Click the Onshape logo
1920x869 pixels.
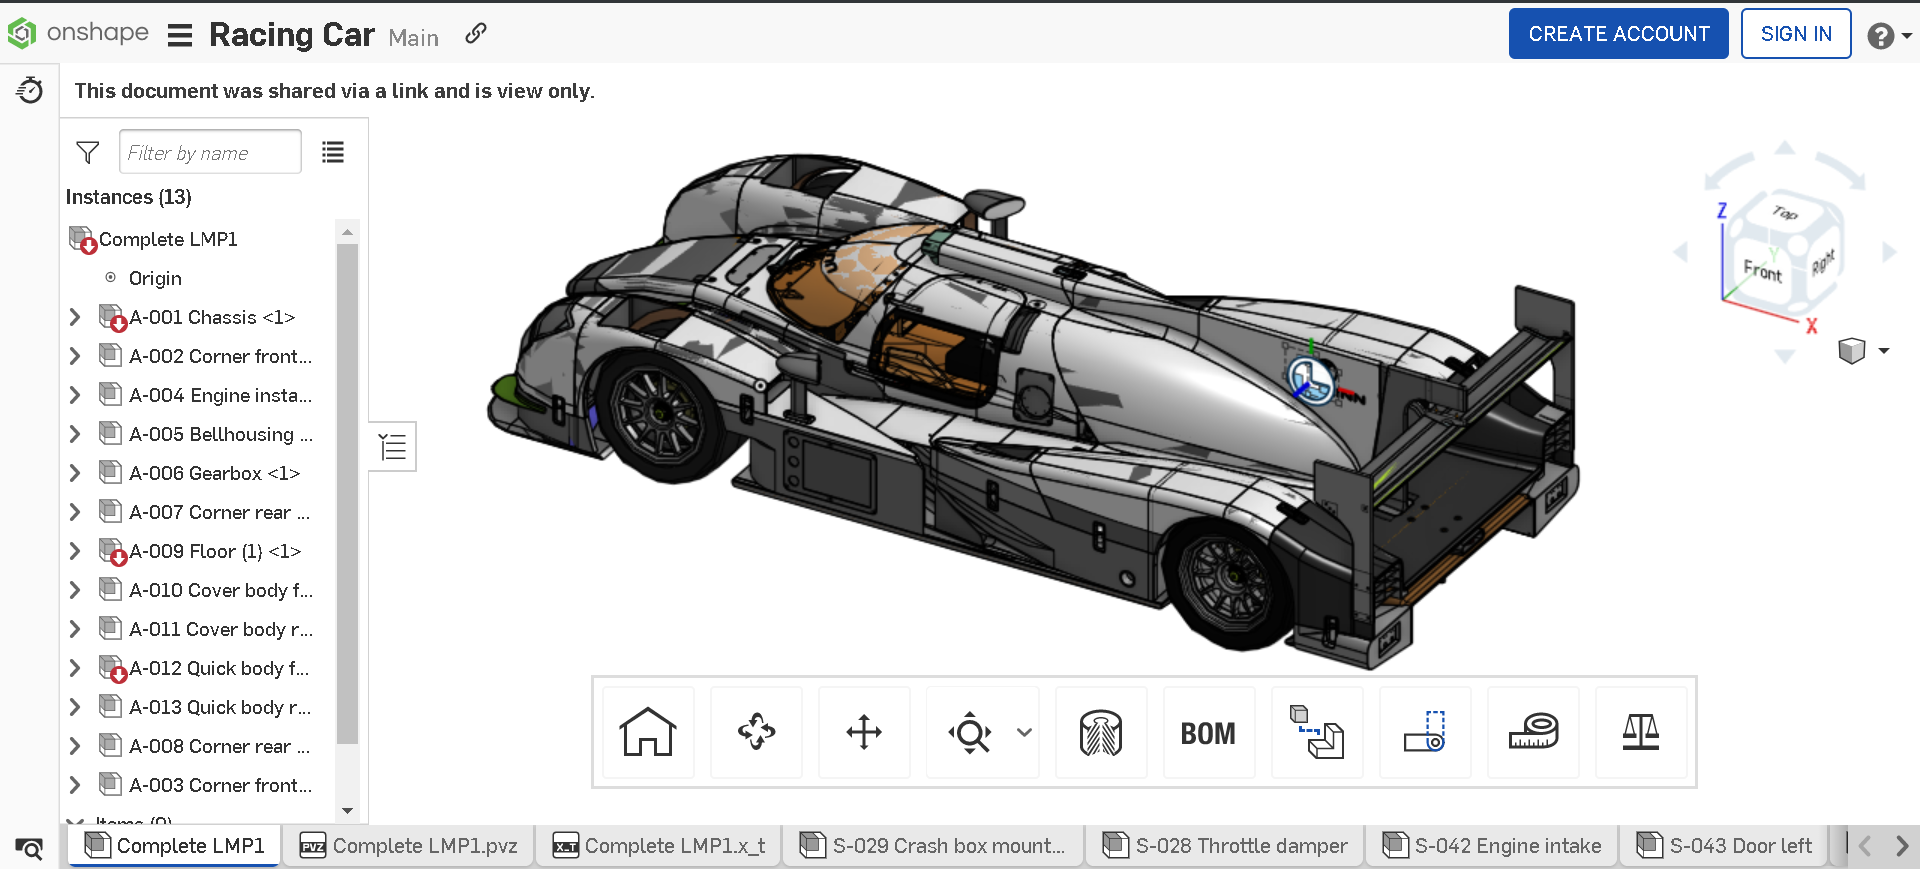tap(77, 33)
